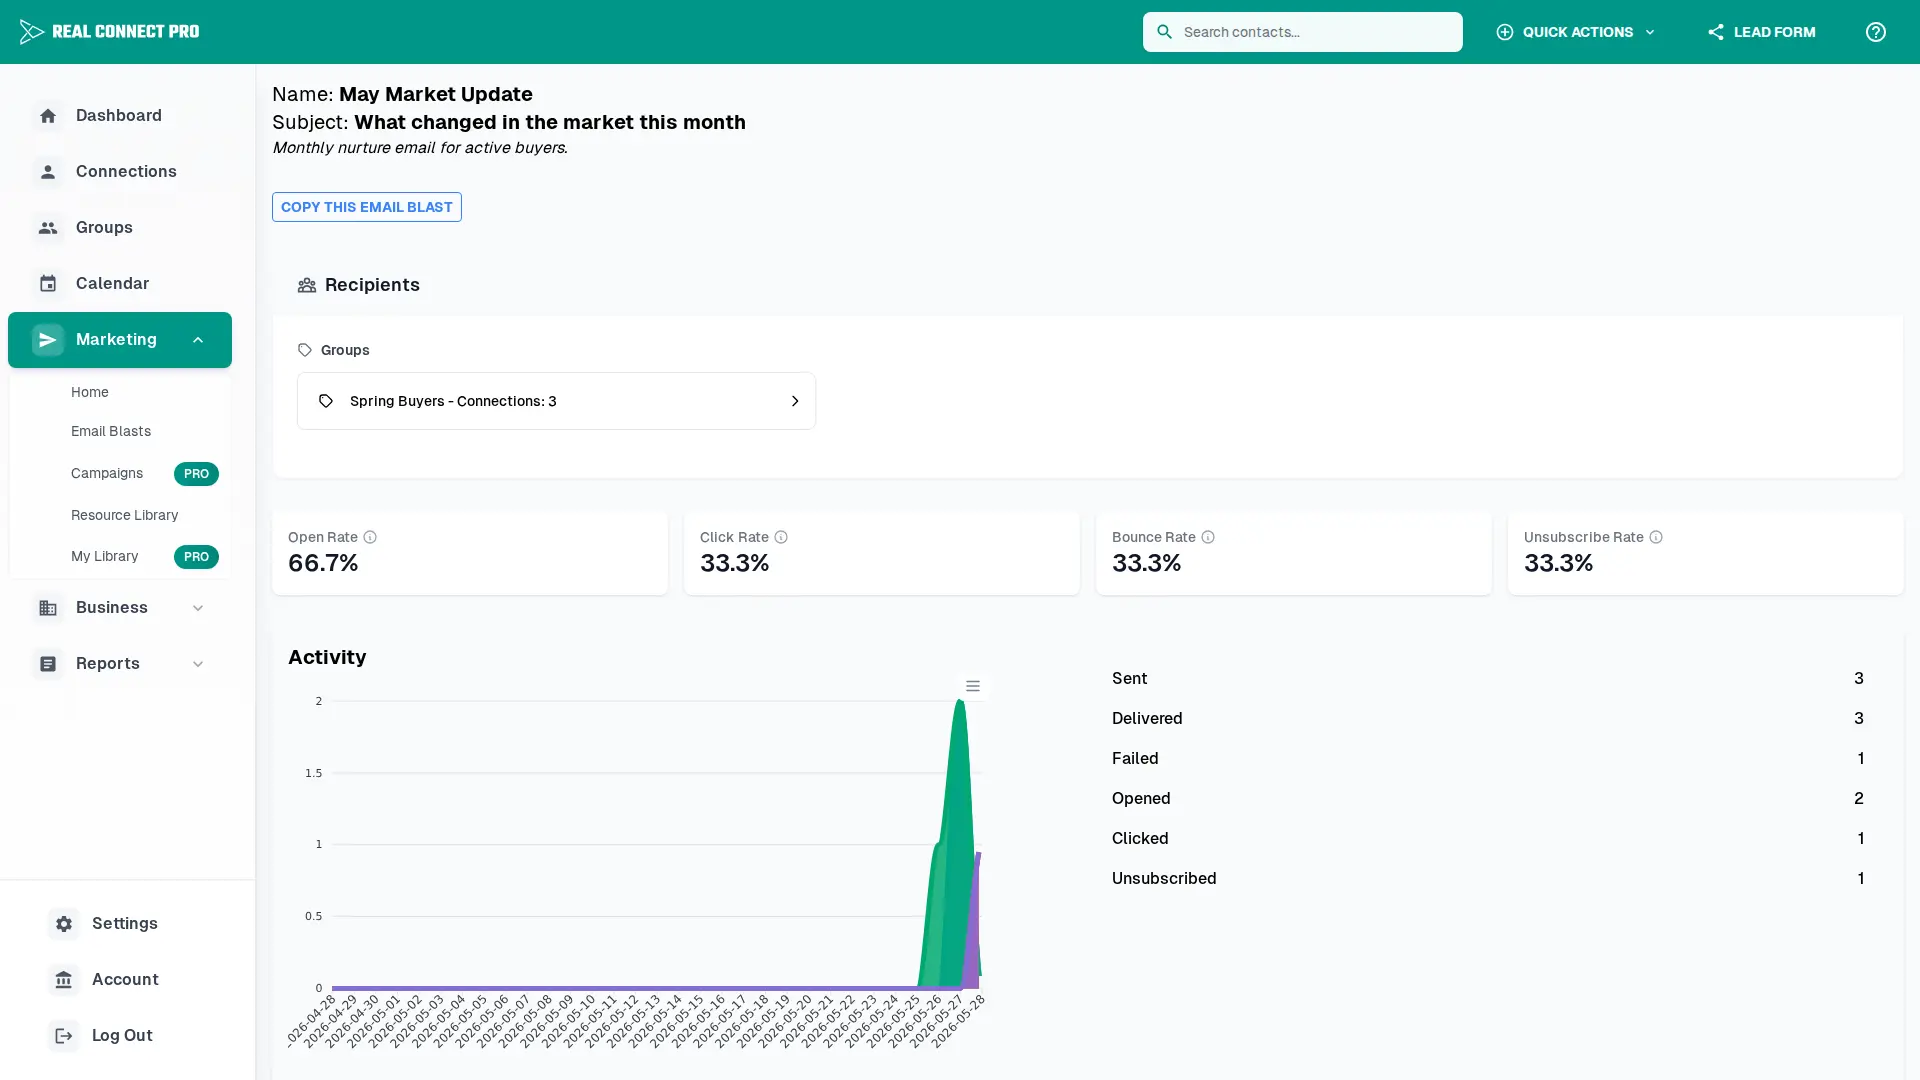Screen dimensions: 1920x1080
Task: Click the Activity section heading
Action: point(327,657)
